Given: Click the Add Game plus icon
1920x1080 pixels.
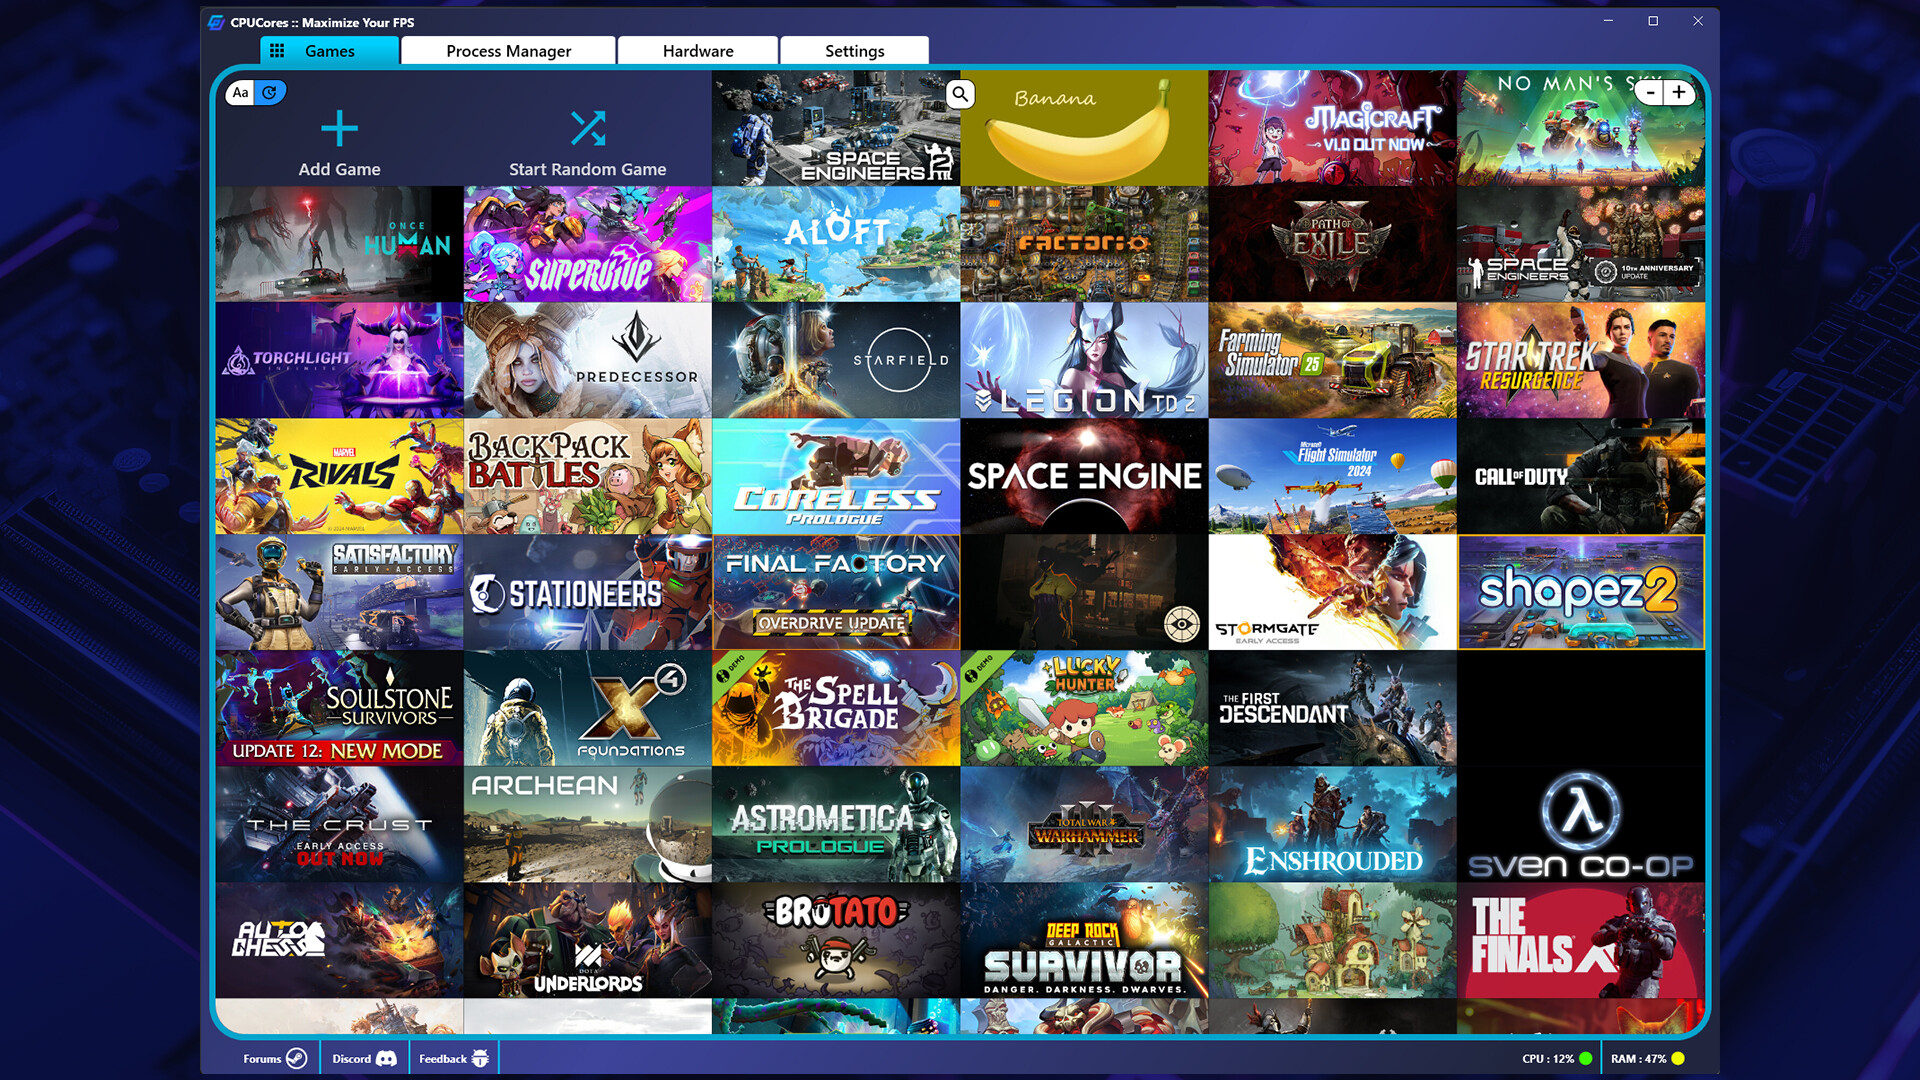Looking at the screenshot, I should click(x=338, y=128).
